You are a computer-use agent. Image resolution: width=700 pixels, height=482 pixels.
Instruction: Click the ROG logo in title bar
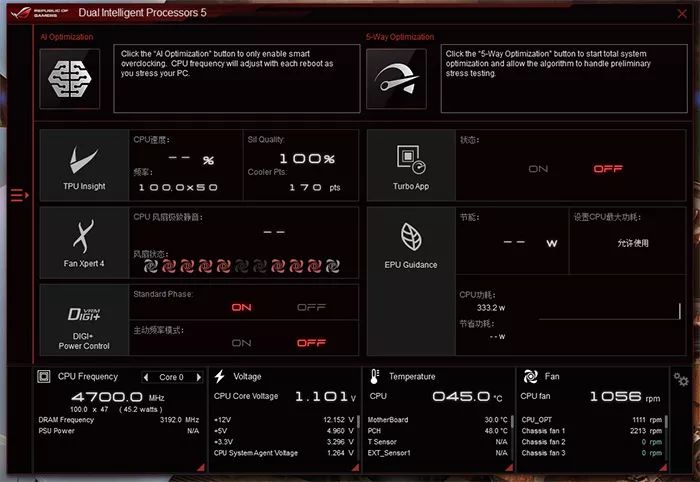21,12
